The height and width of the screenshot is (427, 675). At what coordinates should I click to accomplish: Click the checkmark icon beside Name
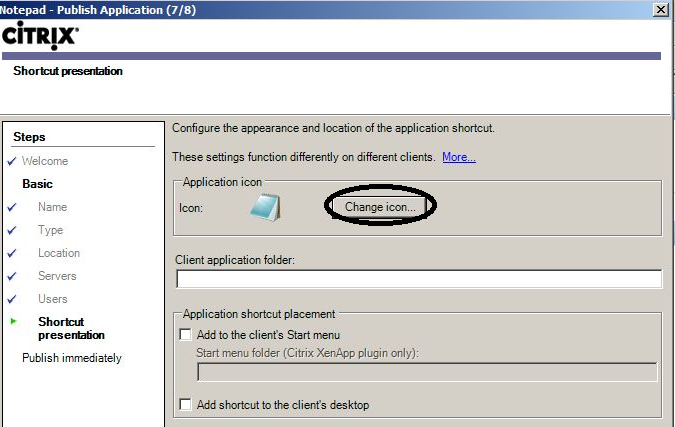tap(12, 207)
